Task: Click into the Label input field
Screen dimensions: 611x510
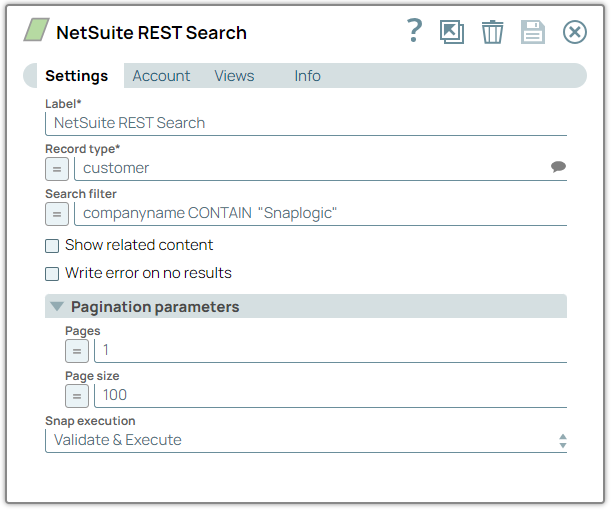Action: click(306, 124)
